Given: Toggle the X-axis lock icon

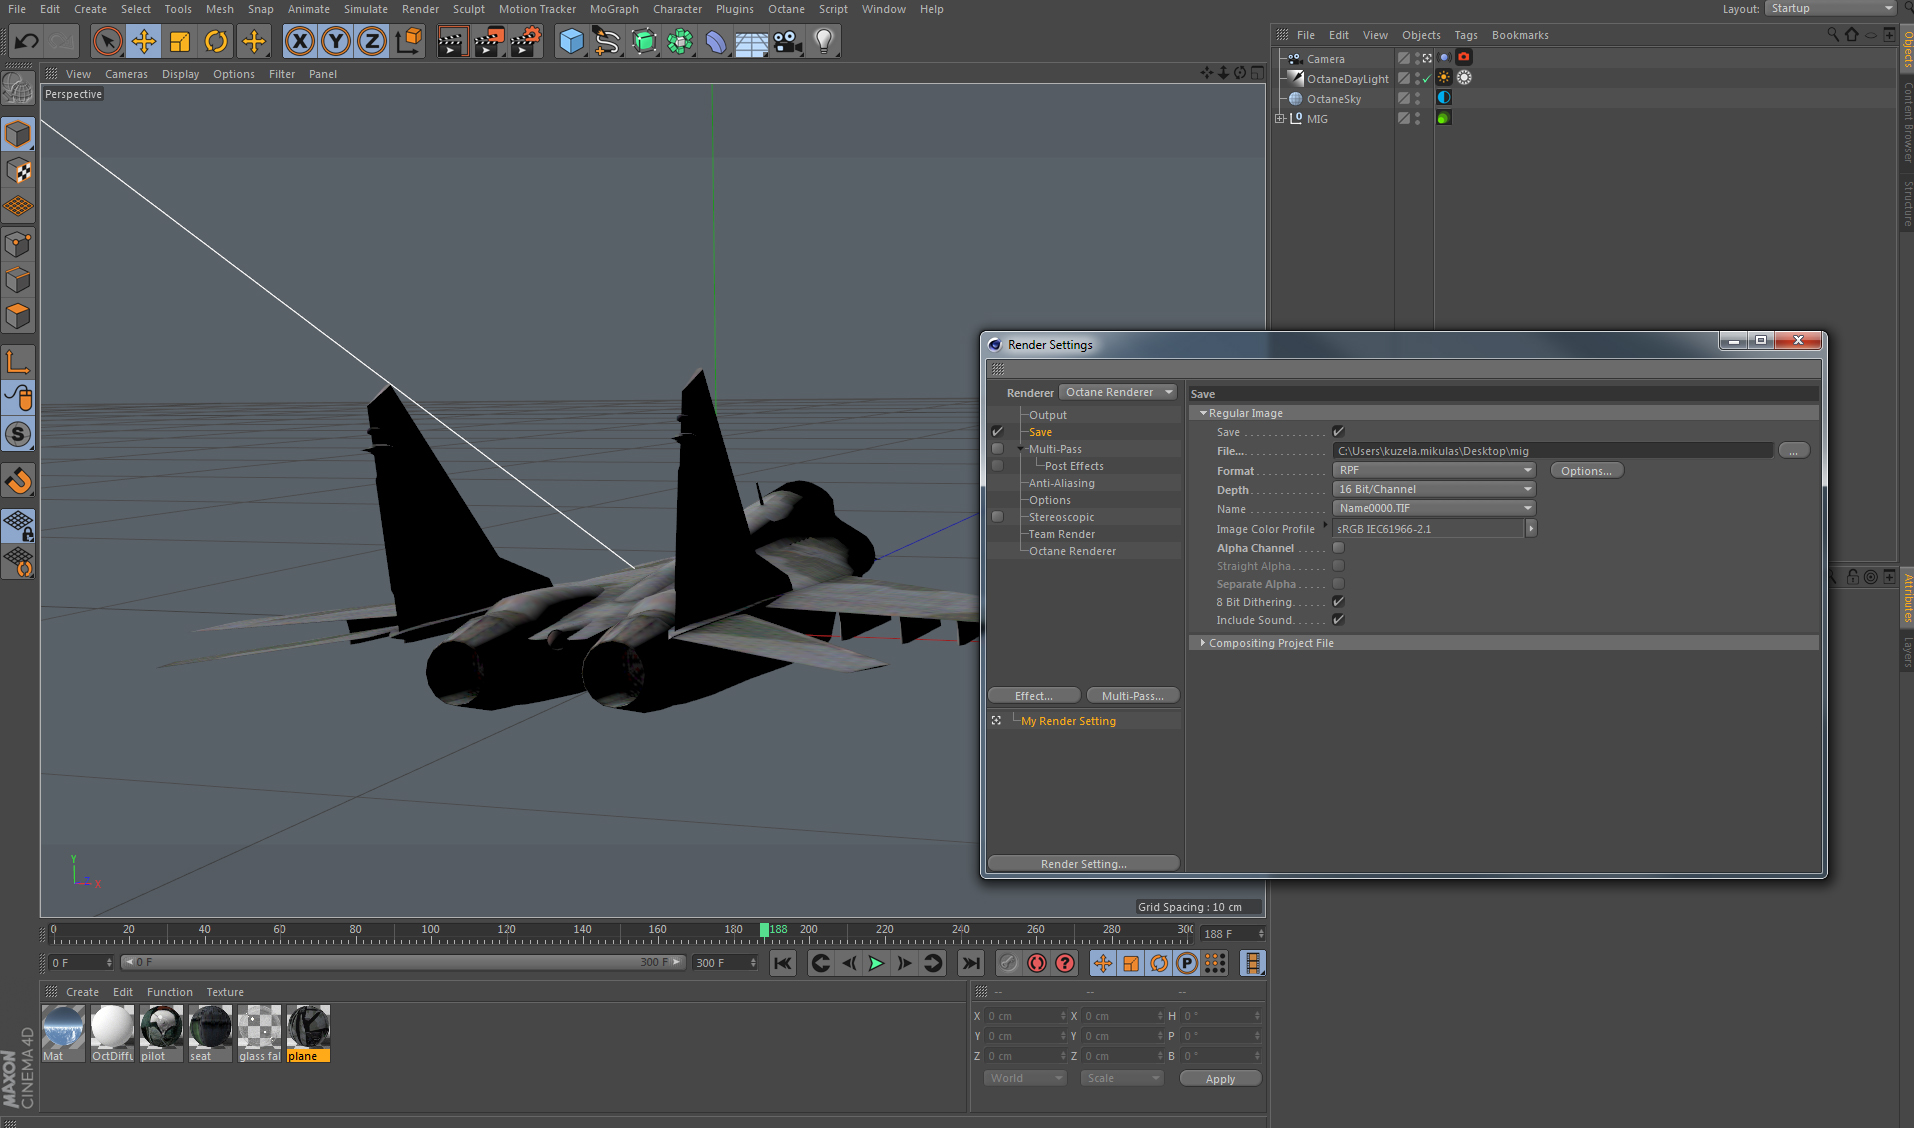Looking at the screenshot, I should tap(299, 42).
